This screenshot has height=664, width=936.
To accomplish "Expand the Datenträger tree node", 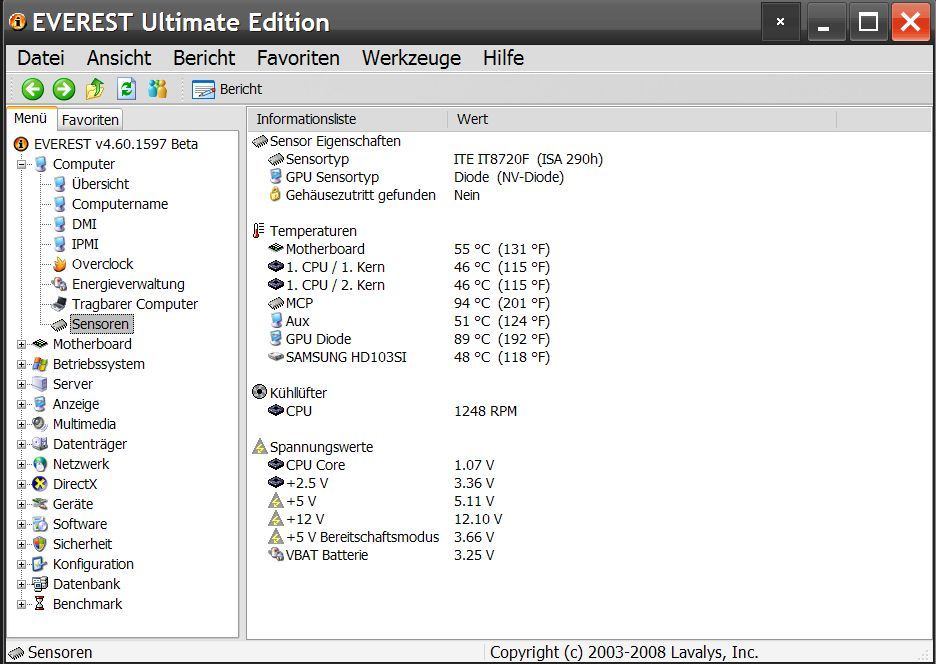I will (21, 444).
